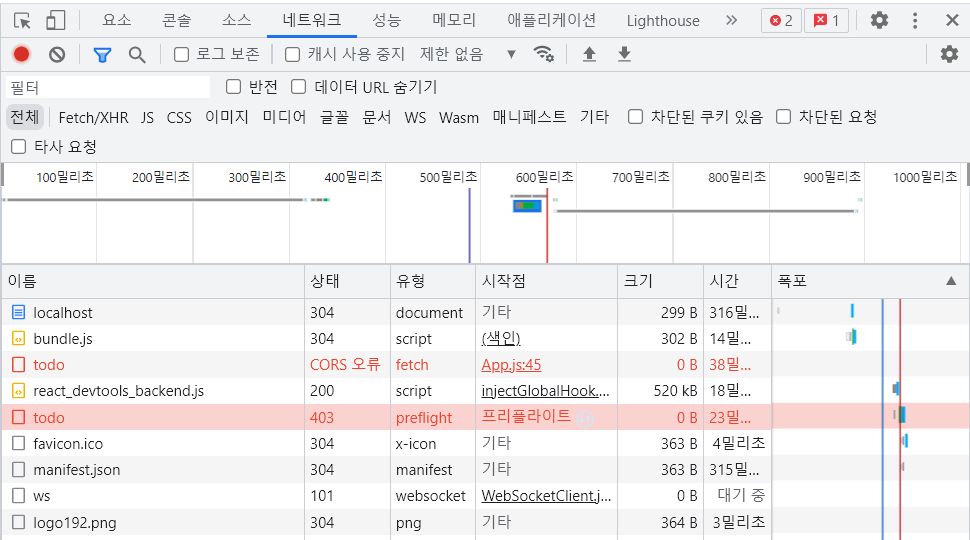Image resolution: width=970 pixels, height=540 pixels.
Task: Filter requests by WS
Action: [415, 118]
